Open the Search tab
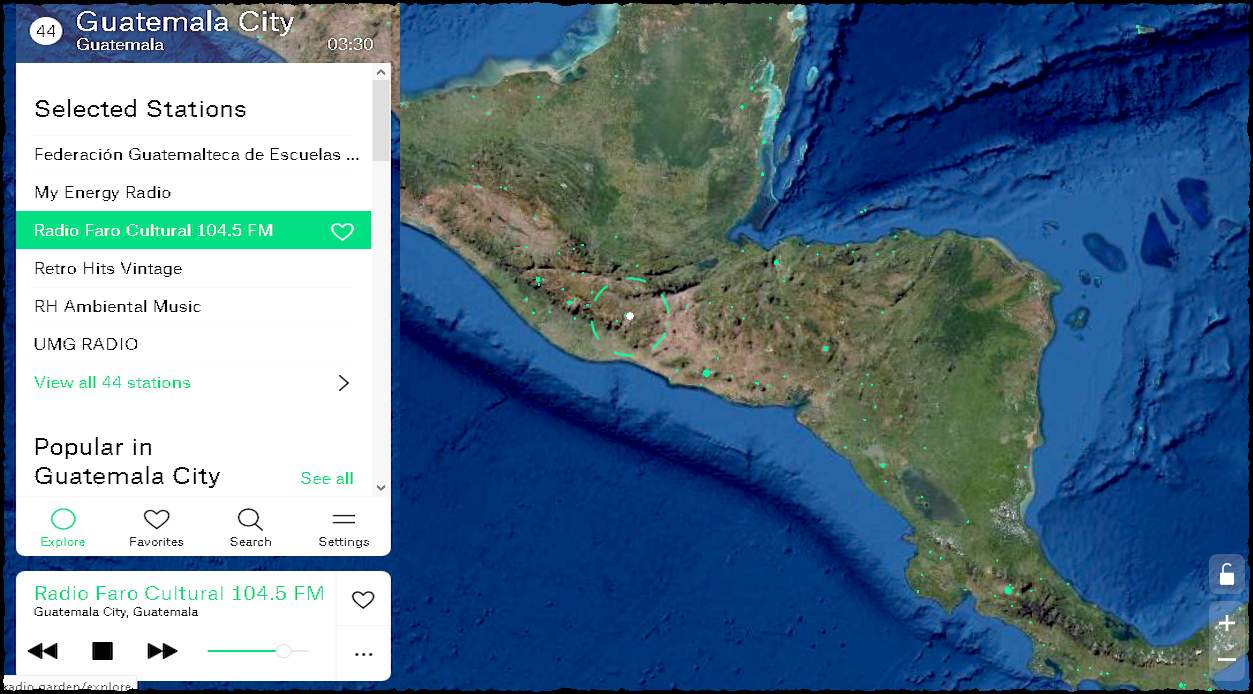 point(250,527)
